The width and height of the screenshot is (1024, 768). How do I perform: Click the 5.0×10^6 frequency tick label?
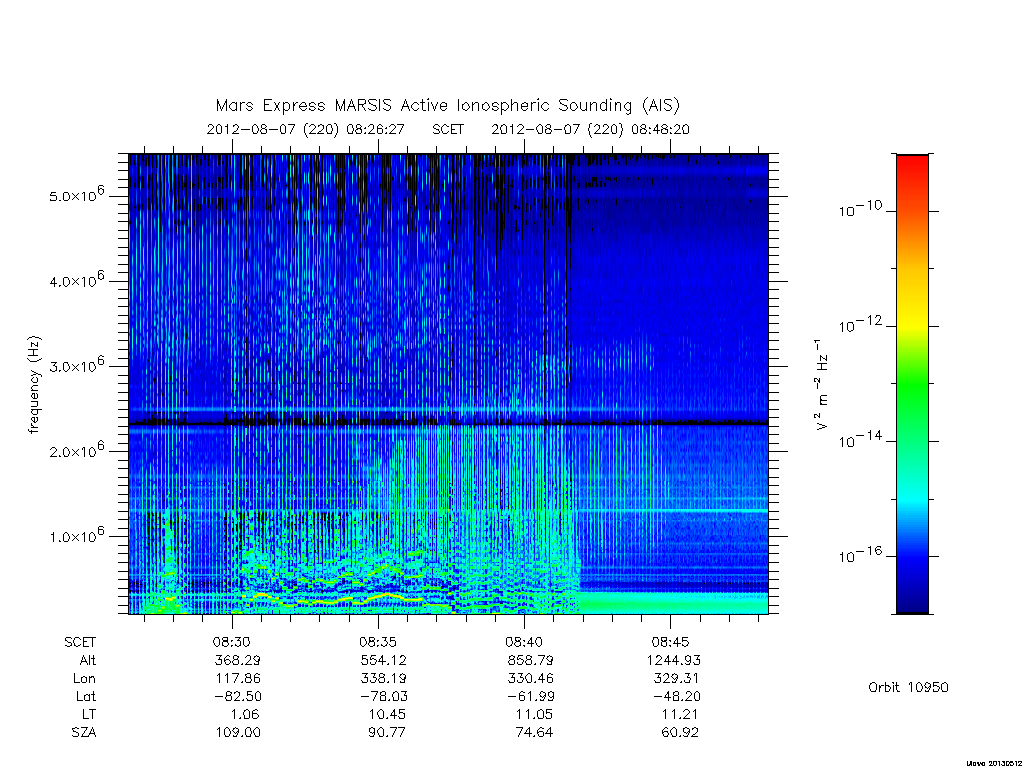76,195
